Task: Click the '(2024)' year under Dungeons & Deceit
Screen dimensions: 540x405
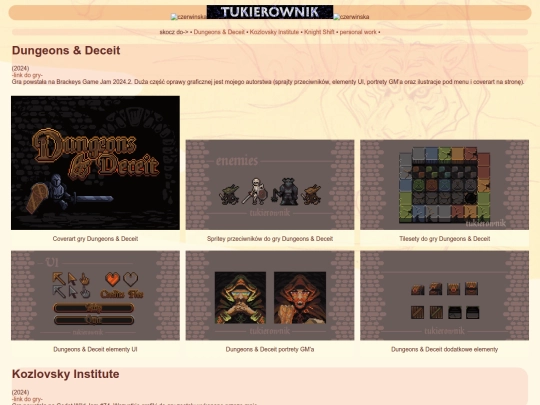Action: pyautogui.click(x=20, y=68)
